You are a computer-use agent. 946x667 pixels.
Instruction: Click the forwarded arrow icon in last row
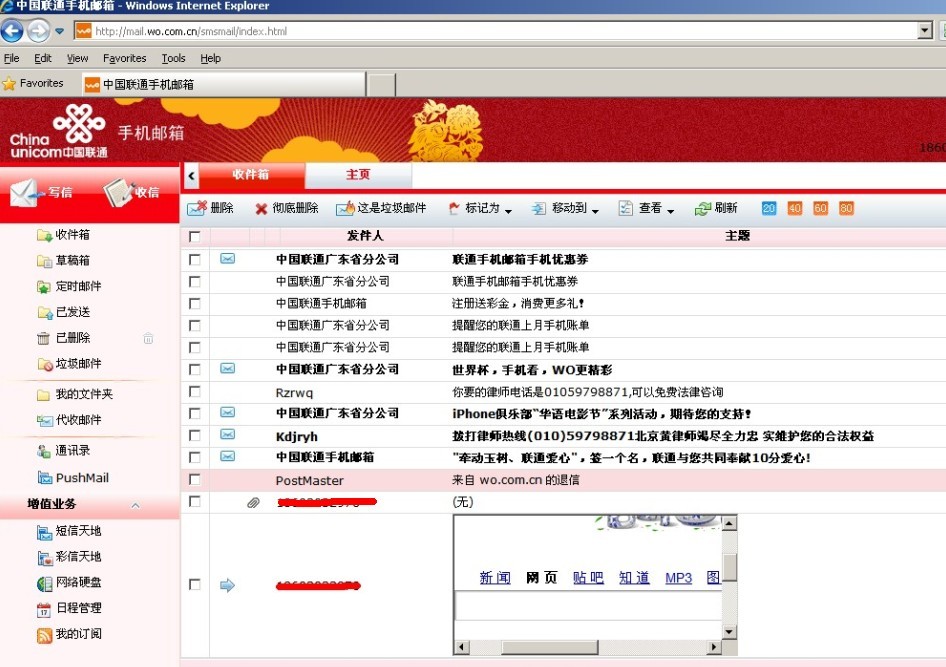point(227,585)
